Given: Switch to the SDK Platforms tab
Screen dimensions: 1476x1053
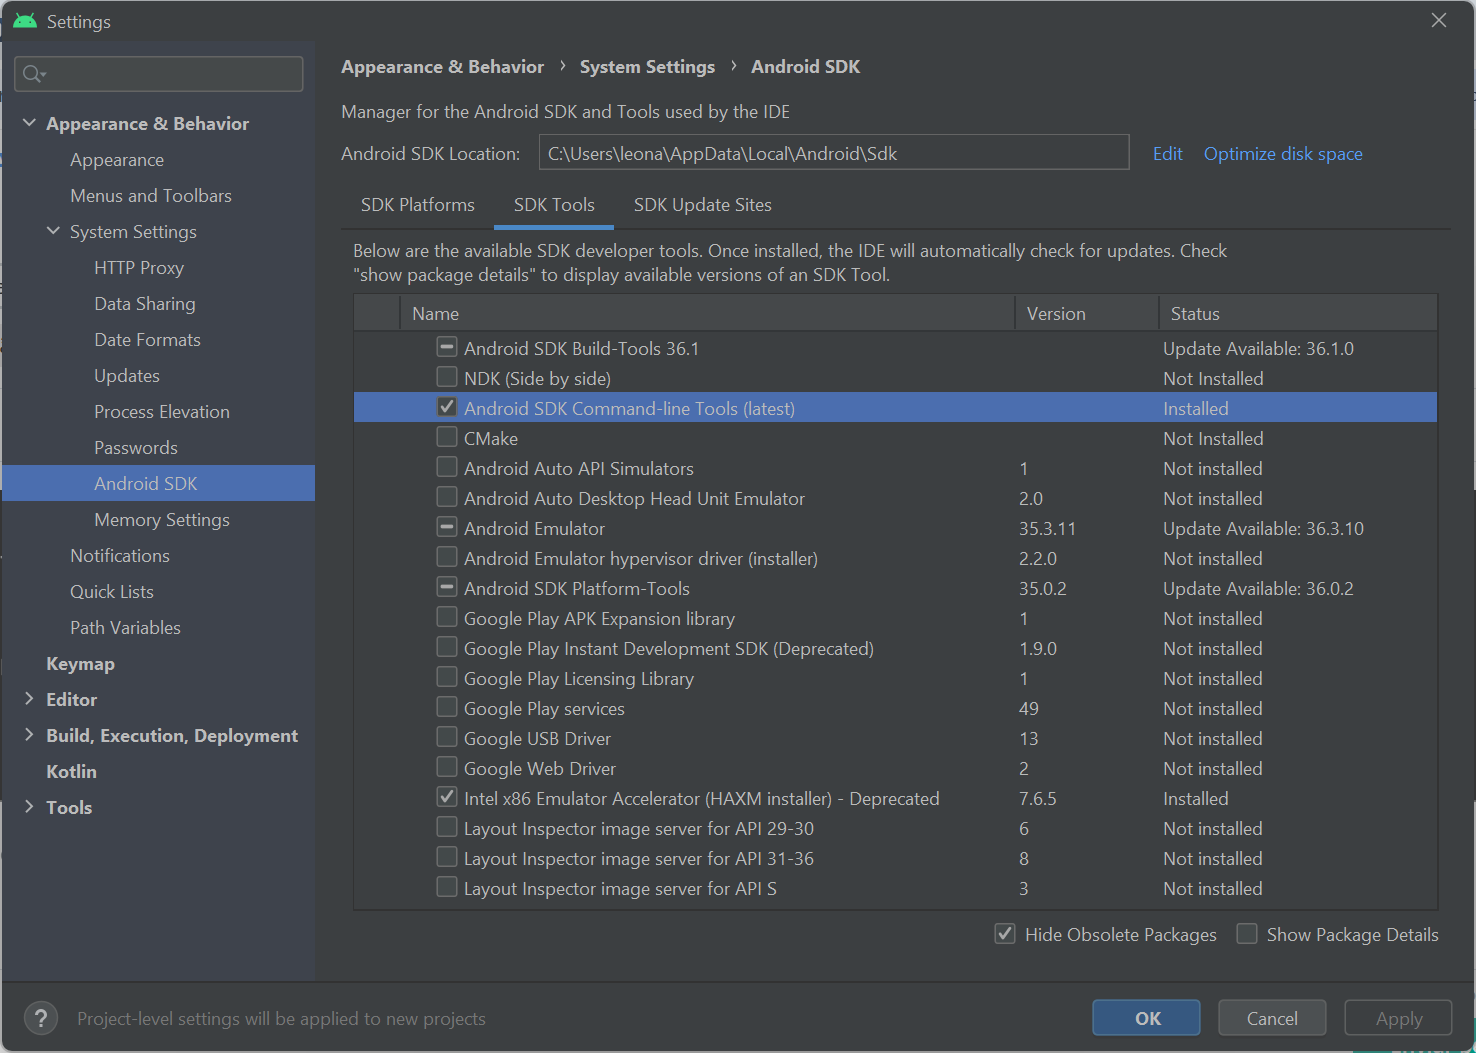Looking at the screenshot, I should point(417,205).
